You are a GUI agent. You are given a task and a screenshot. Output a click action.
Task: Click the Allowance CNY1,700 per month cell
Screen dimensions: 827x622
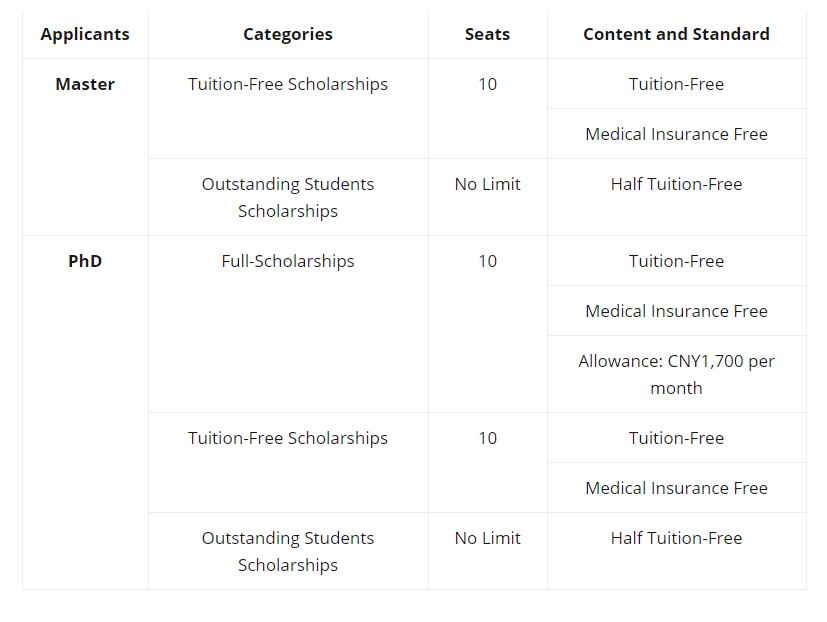pyautogui.click(x=676, y=375)
